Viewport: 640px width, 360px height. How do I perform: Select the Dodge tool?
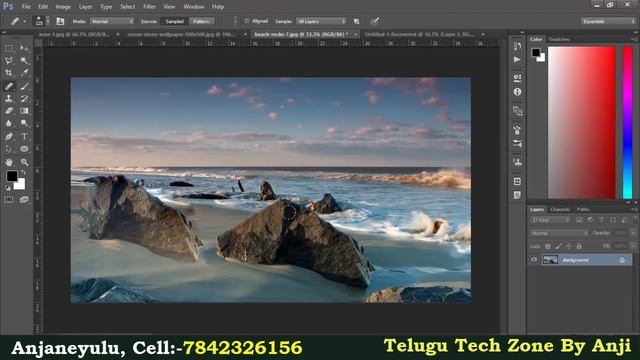click(24, 123)
